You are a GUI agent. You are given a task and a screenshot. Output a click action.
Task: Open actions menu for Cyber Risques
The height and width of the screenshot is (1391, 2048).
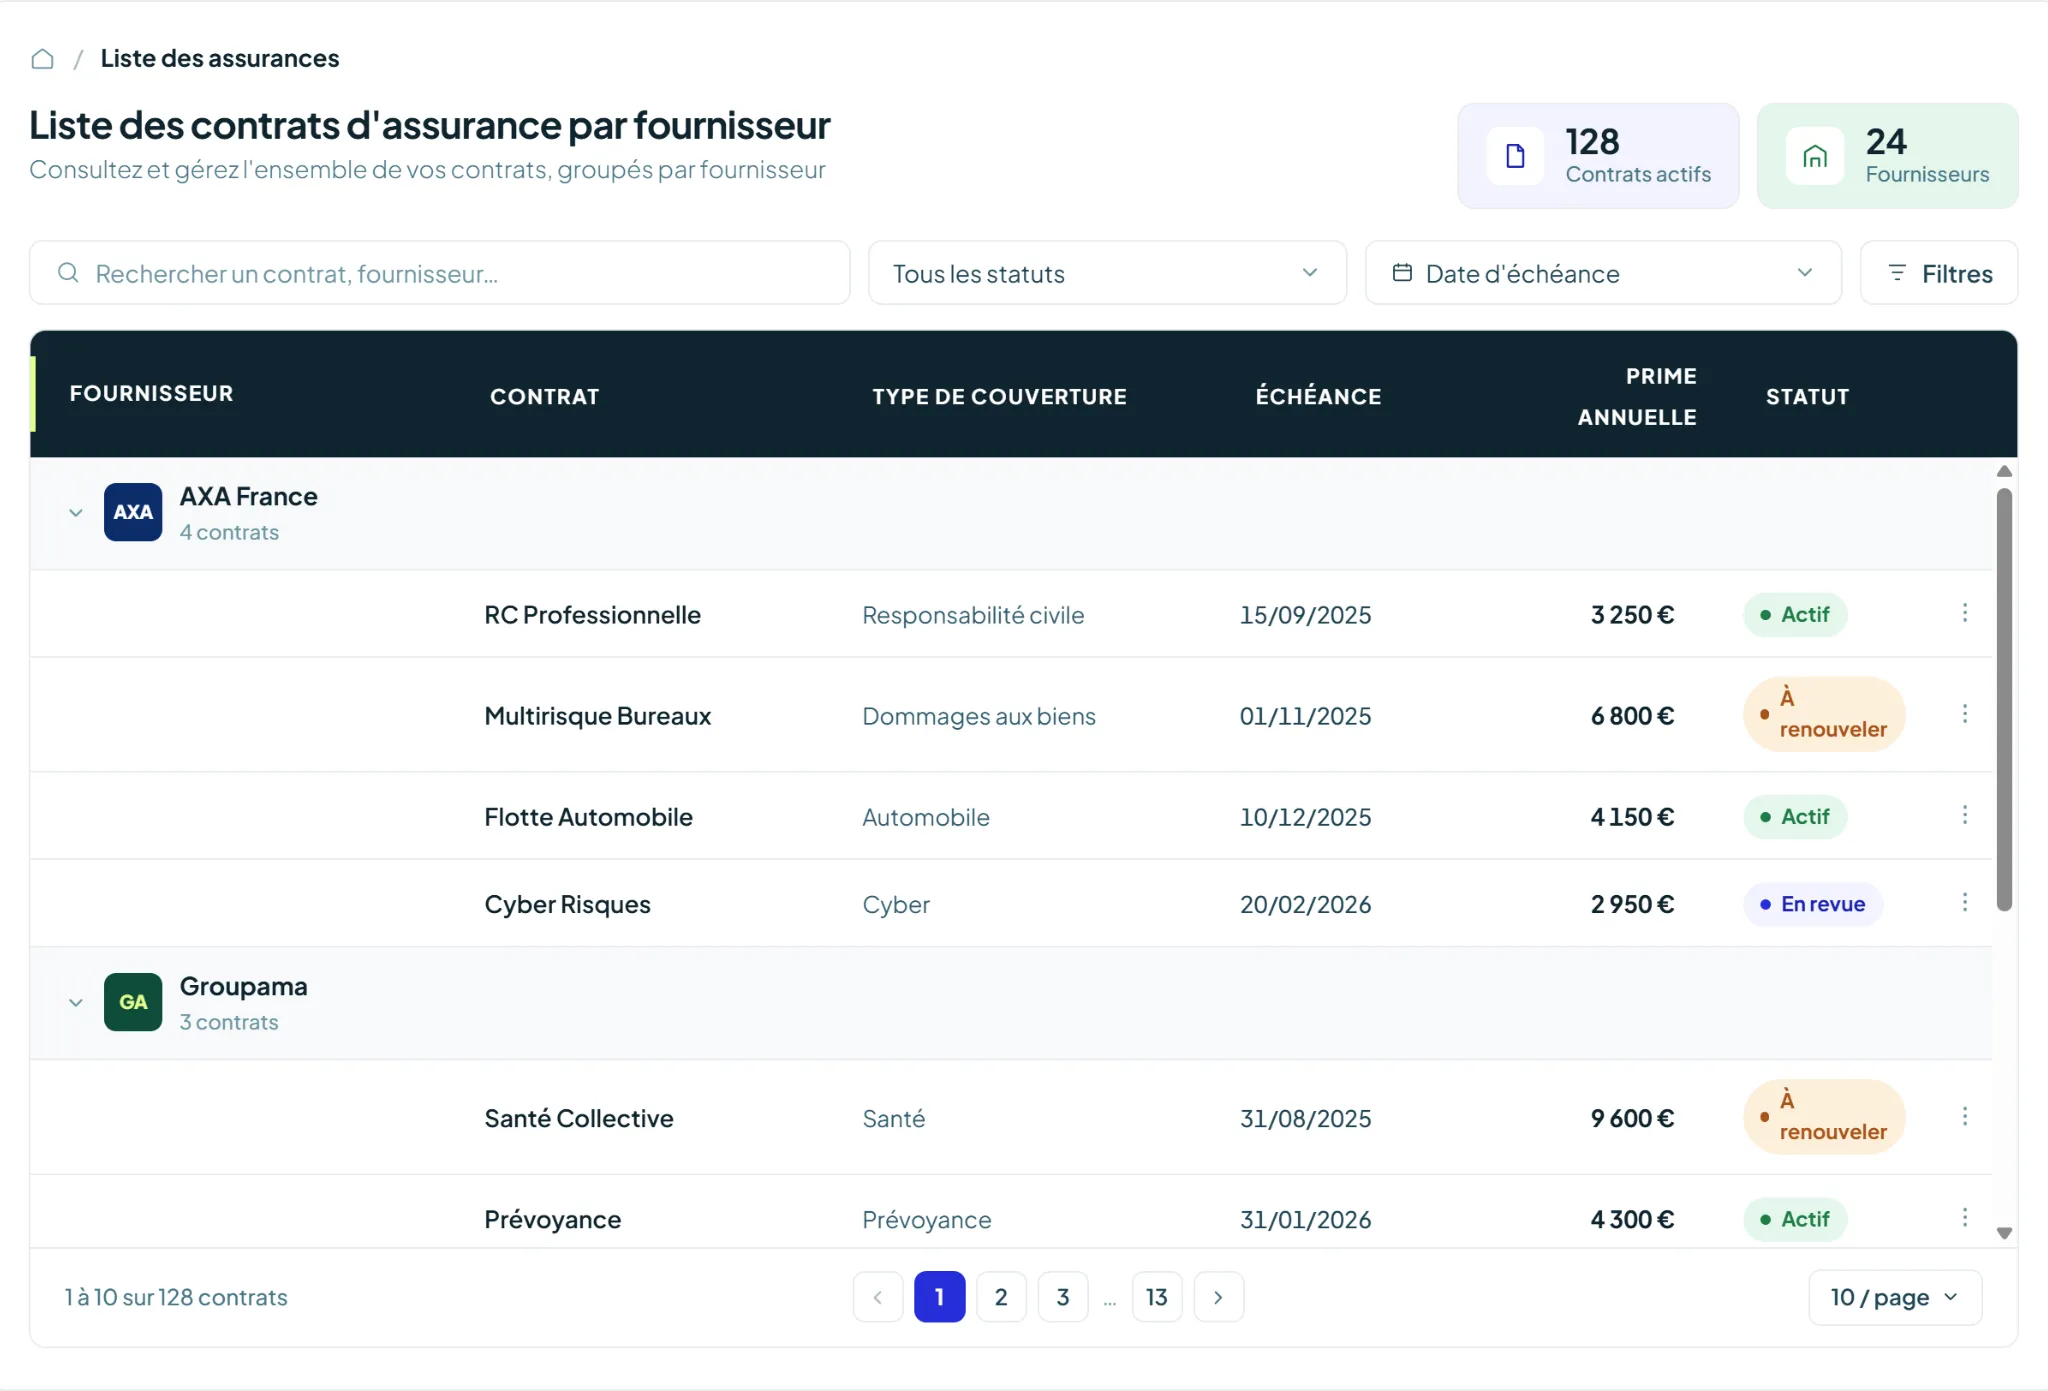pos(1965,903)
